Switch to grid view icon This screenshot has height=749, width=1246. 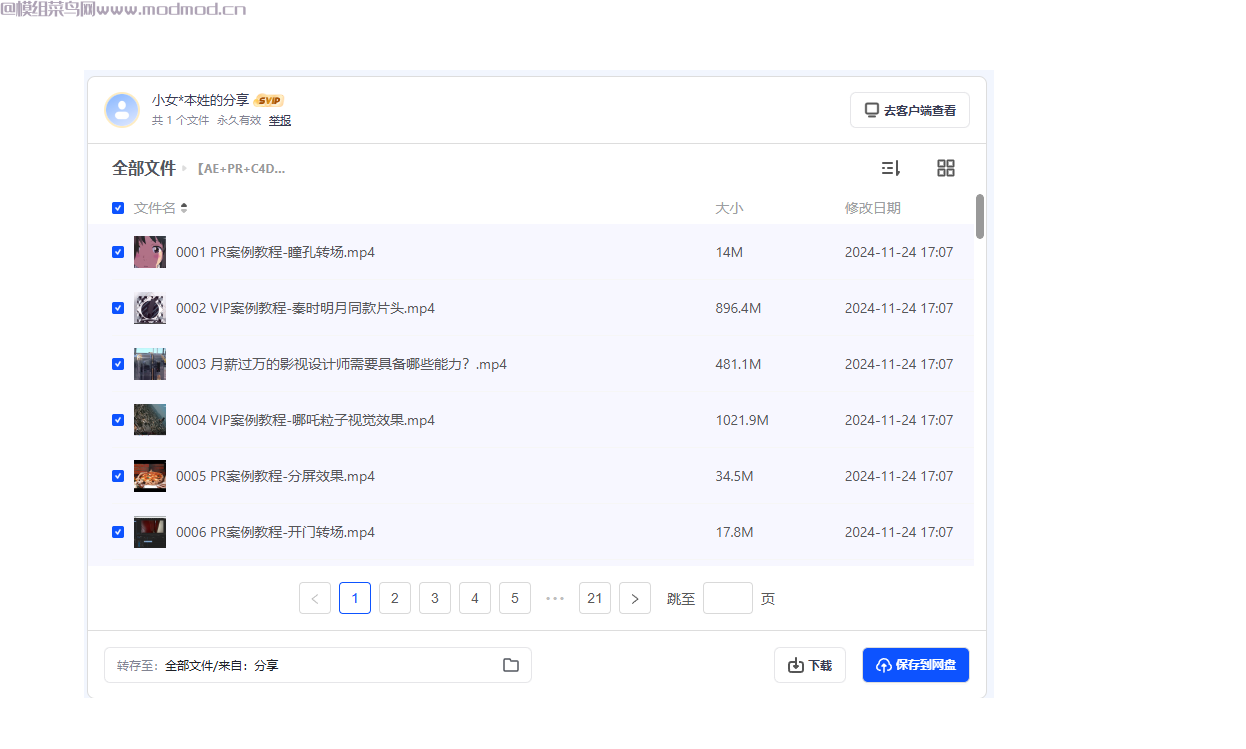coord(946,168)
